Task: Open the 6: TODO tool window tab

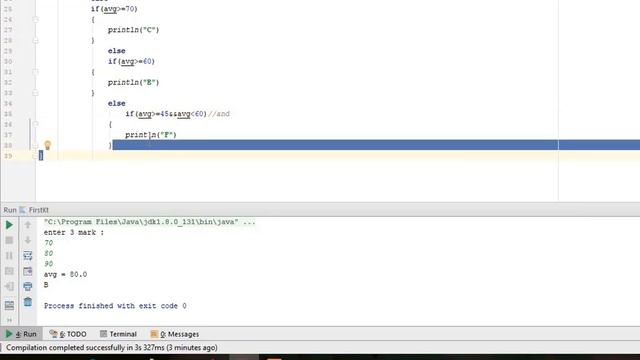Action: [68, 334]
